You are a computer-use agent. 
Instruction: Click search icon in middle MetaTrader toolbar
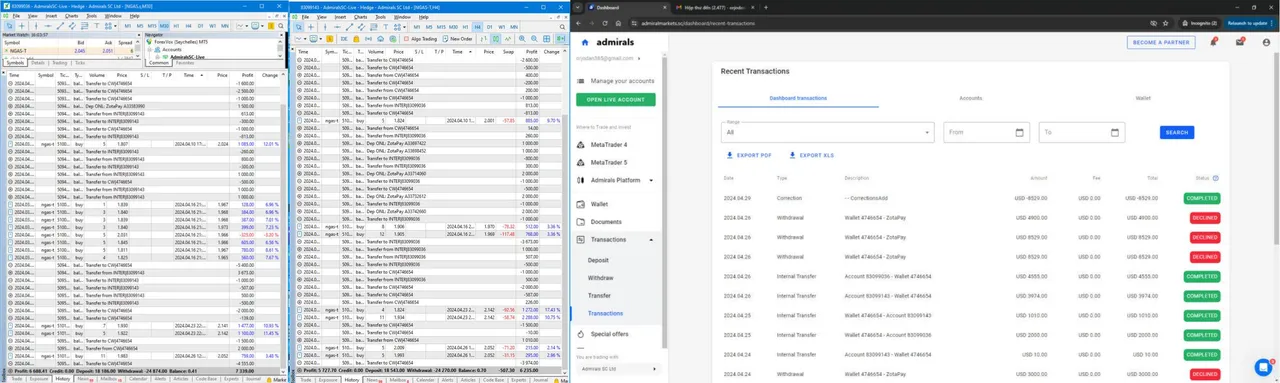click(562, 27)
